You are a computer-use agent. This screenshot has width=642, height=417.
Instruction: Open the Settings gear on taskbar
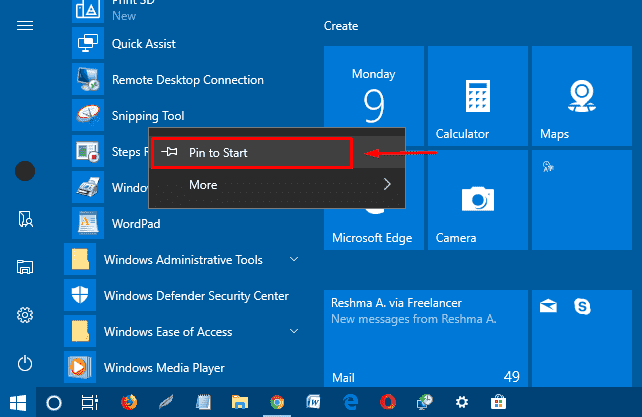(x=462, y=402)
